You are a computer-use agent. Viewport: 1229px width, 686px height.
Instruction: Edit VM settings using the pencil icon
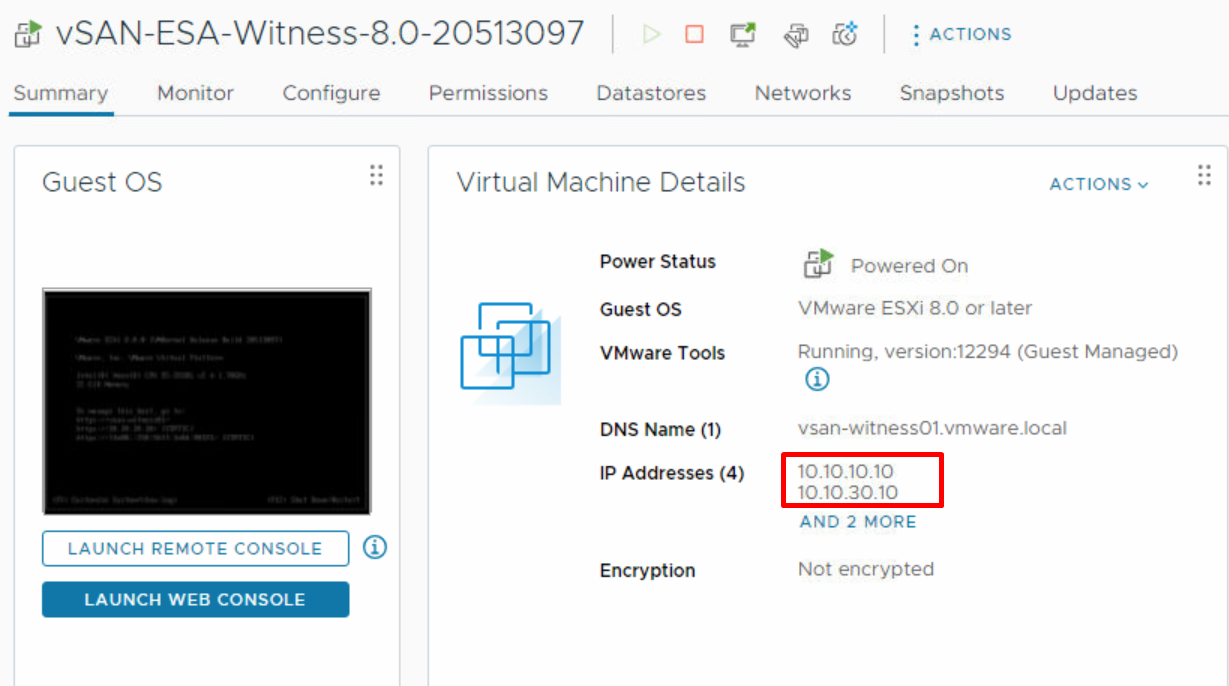[795, 33]
